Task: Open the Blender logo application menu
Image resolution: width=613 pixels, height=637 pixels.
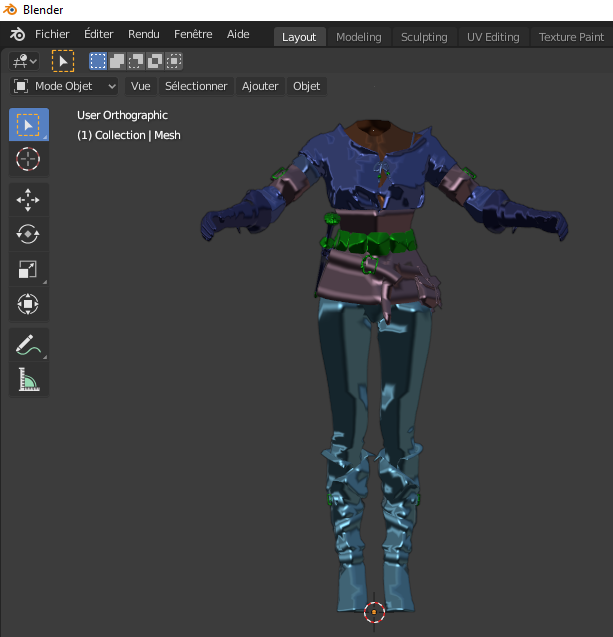Action: pyautogui.click(x=17, y=35)
